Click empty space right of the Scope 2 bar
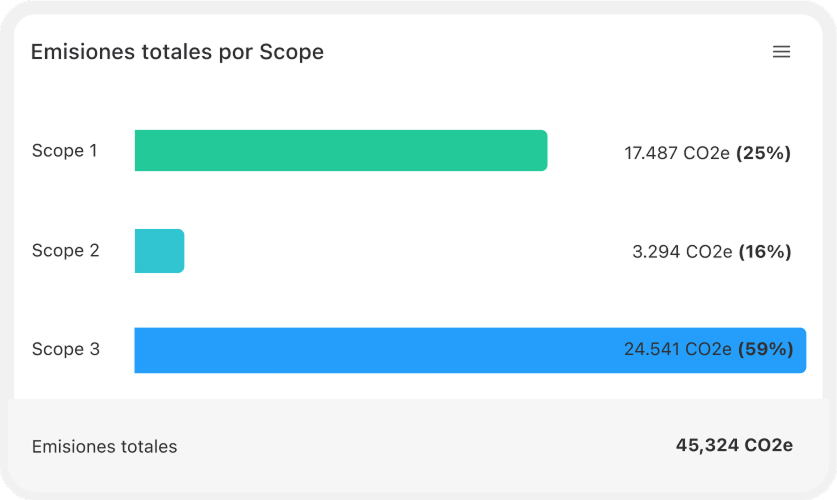 (x=400, y=251)
